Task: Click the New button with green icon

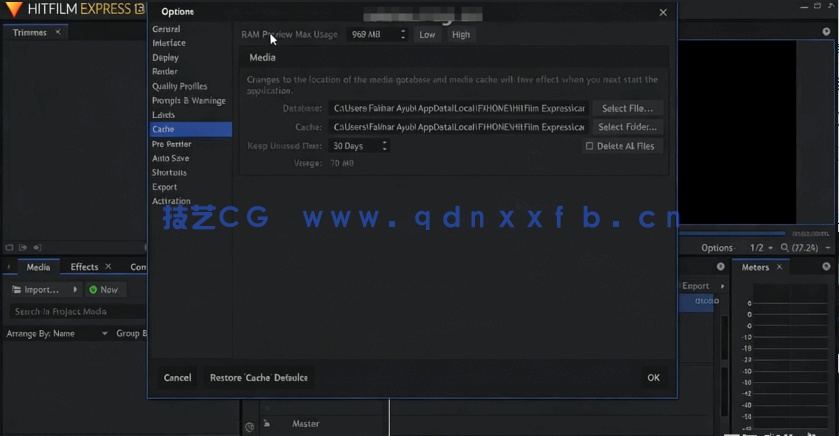Action: click(103, 289)
